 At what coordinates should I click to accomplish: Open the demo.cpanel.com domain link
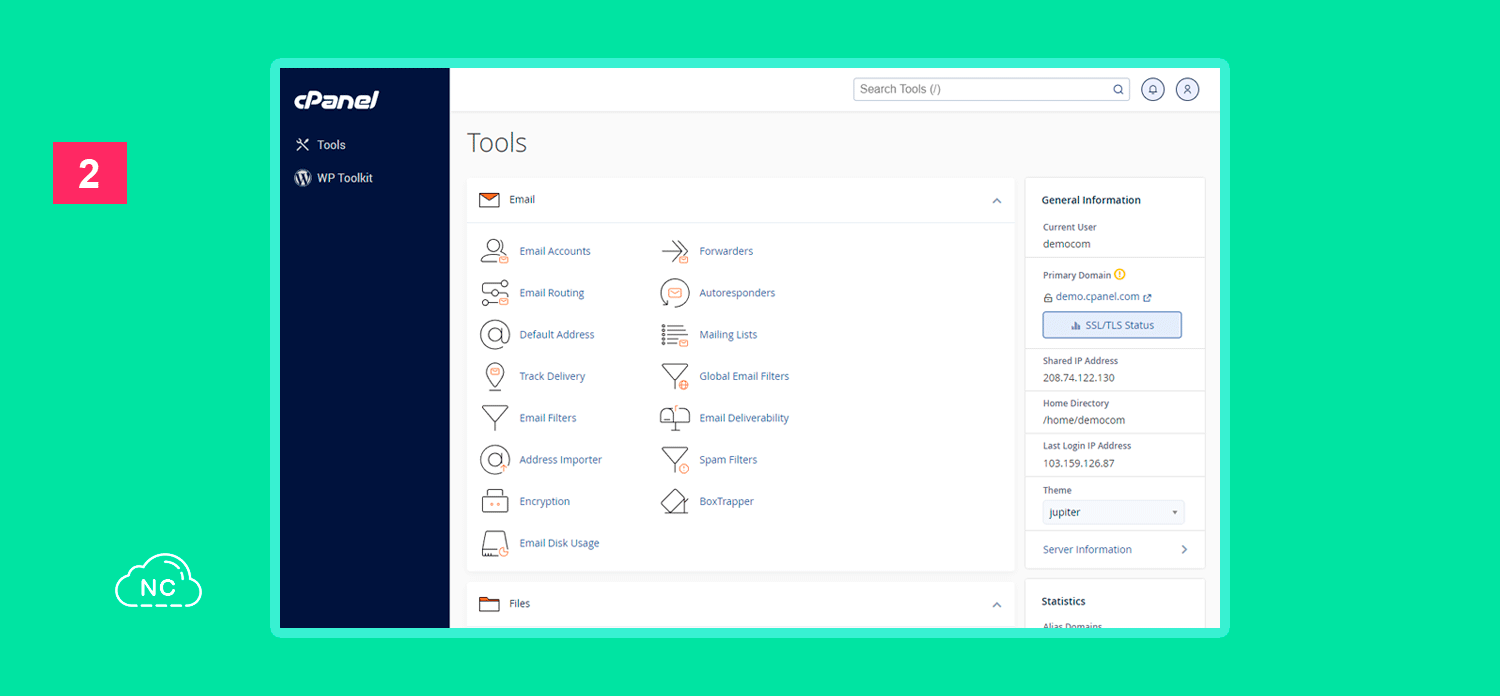coord(1097,297)
